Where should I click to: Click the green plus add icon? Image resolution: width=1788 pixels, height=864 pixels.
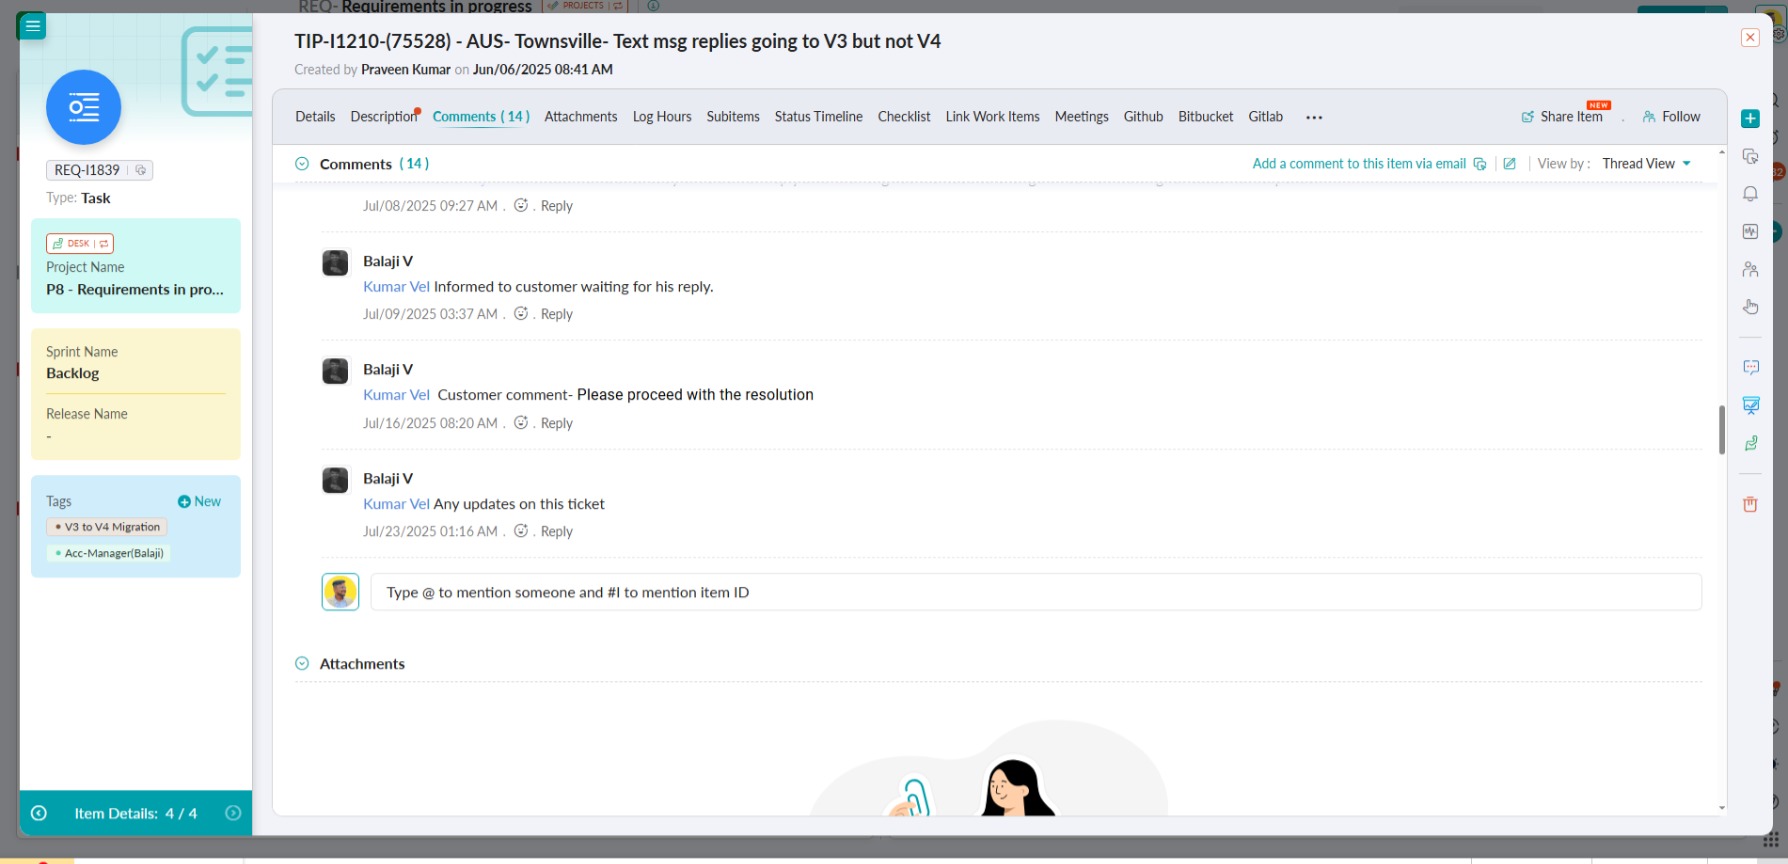coord(1750,119)
